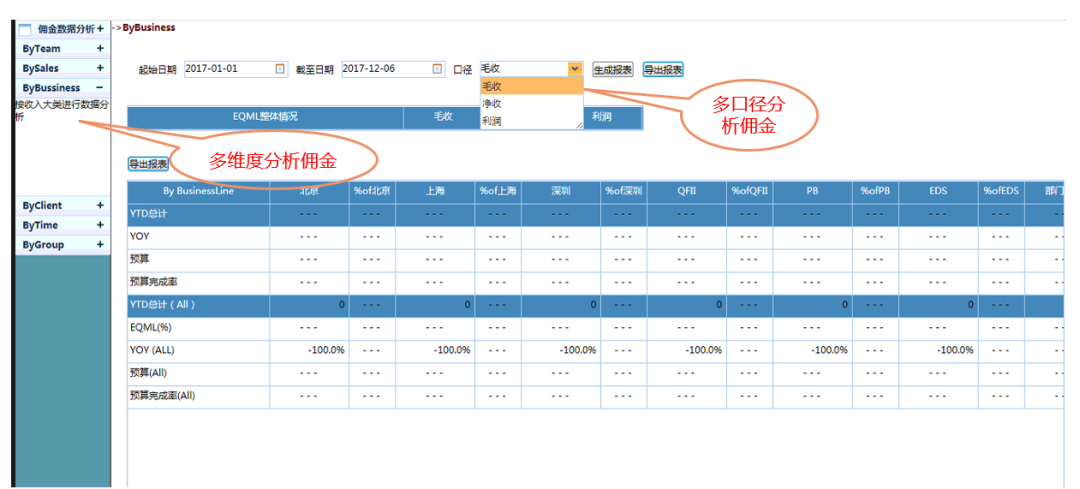Open the start date calendar picker

pos(280,69)
